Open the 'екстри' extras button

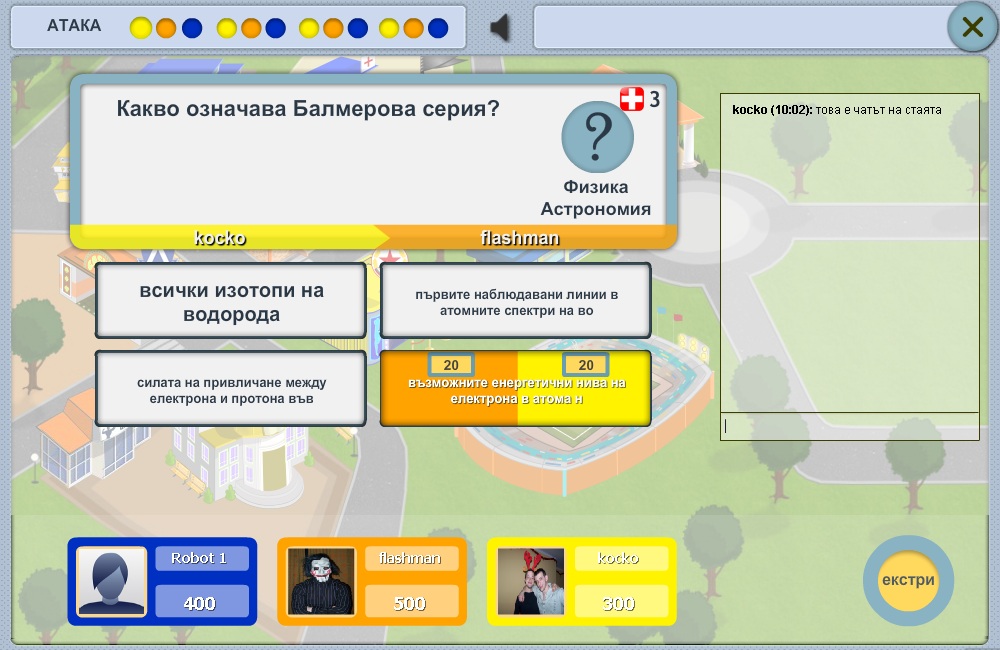[908, 580]
